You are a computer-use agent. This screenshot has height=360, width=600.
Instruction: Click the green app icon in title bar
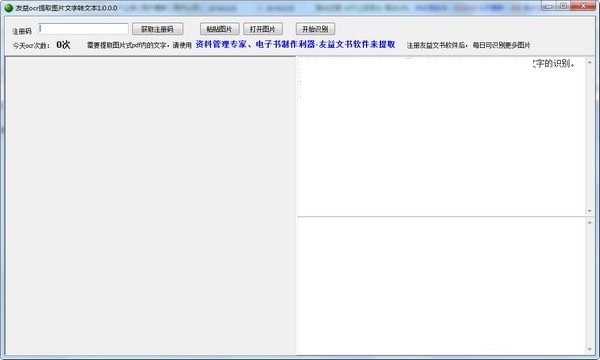click(x=8, y=8)
